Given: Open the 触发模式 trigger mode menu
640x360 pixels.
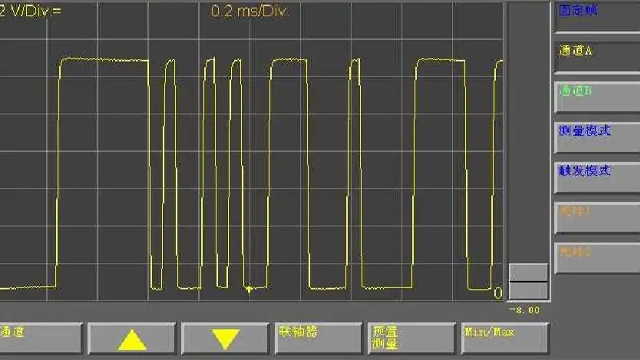Looking at the screenshot, I should [x=597, y=178].
